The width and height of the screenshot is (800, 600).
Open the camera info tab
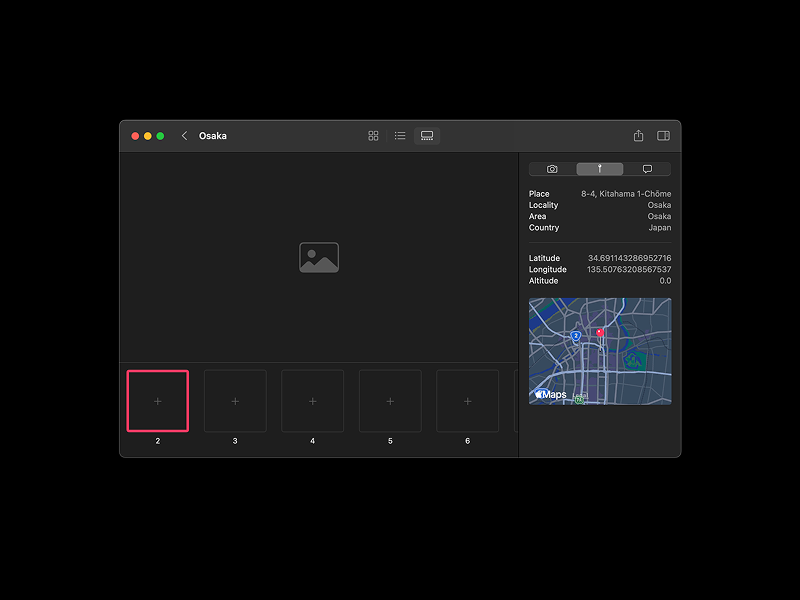coord(552,169)
